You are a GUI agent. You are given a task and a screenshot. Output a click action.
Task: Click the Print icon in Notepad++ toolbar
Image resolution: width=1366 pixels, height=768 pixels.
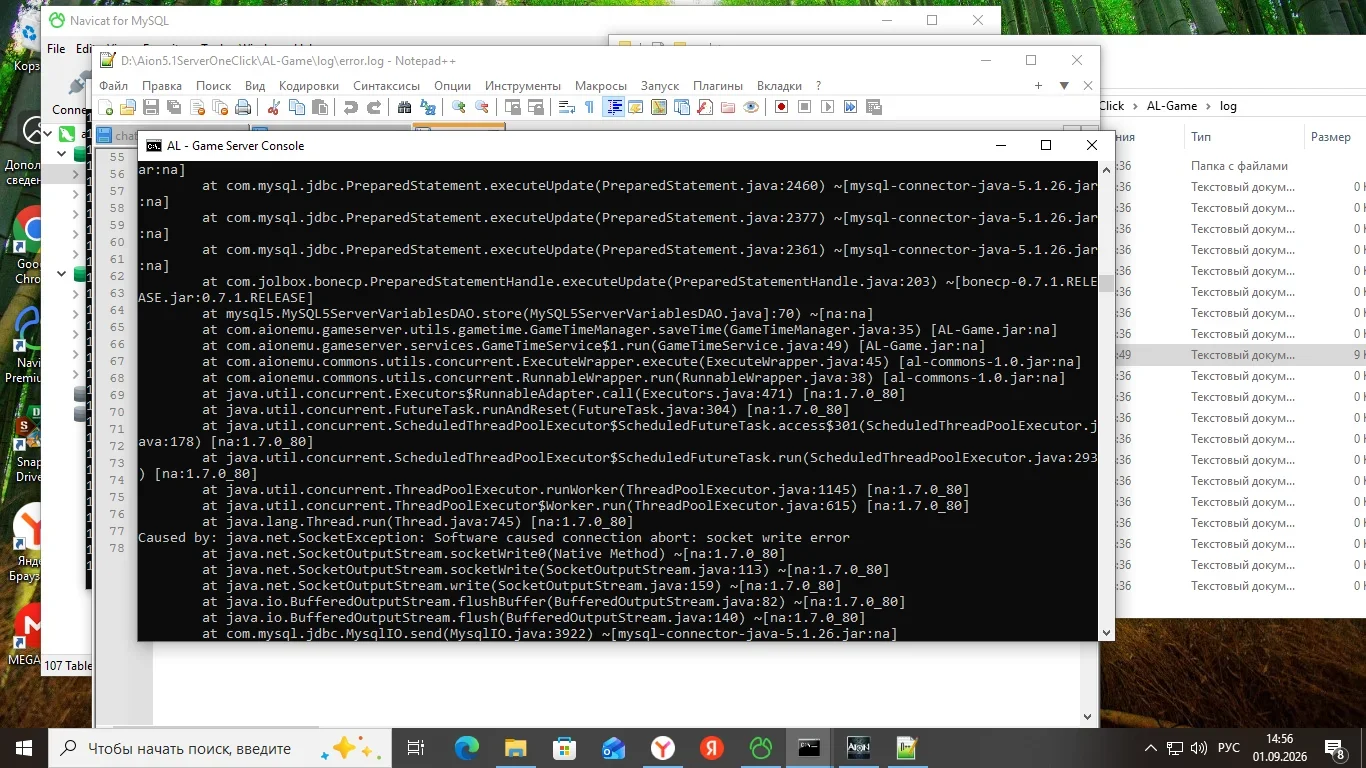point(244,107)
